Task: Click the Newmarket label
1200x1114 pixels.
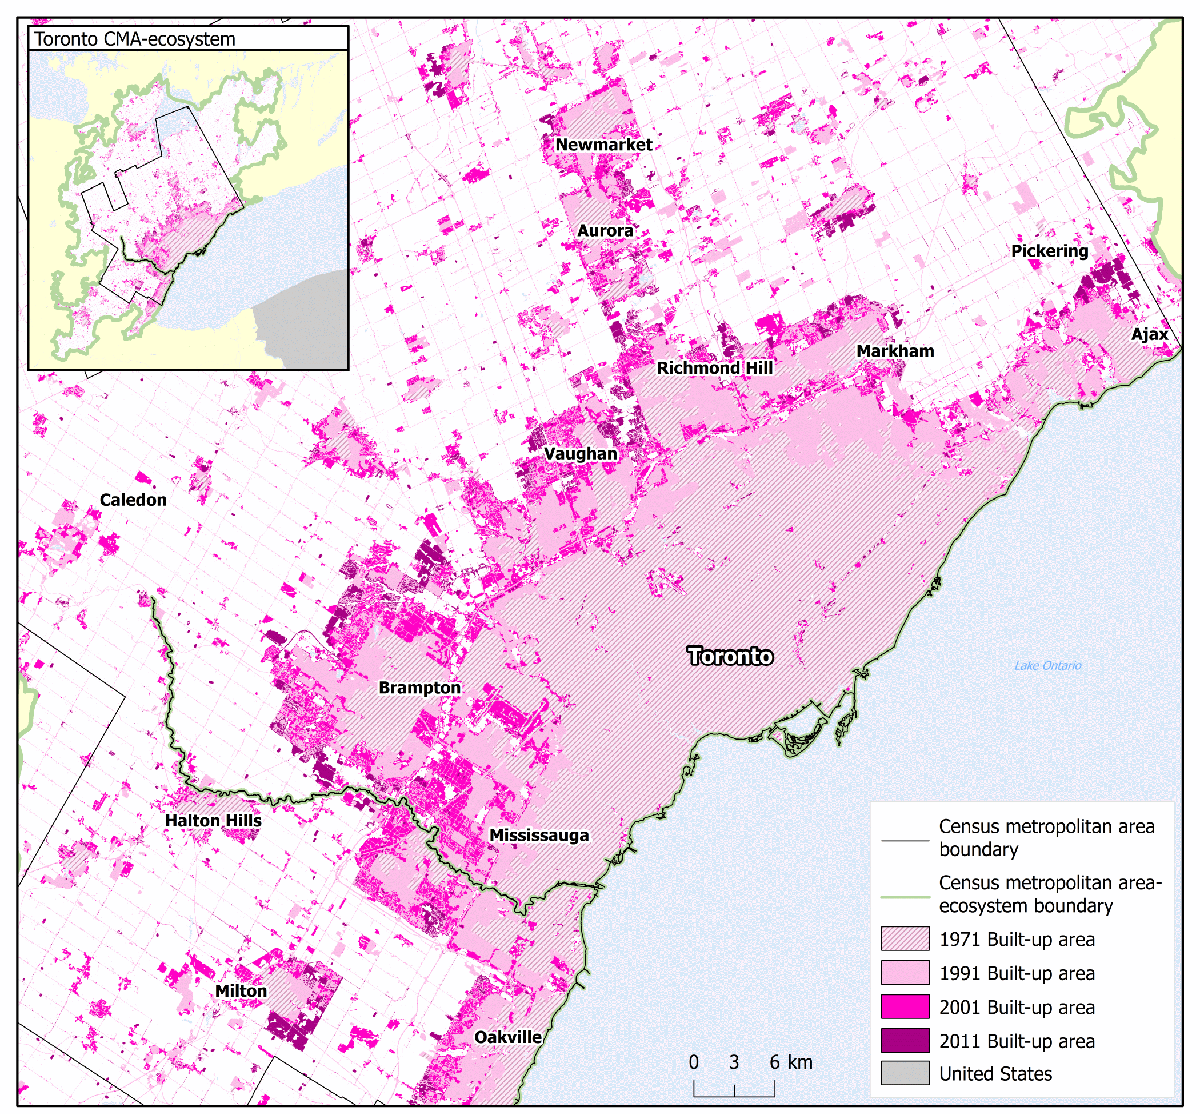Action: point(604,144)
